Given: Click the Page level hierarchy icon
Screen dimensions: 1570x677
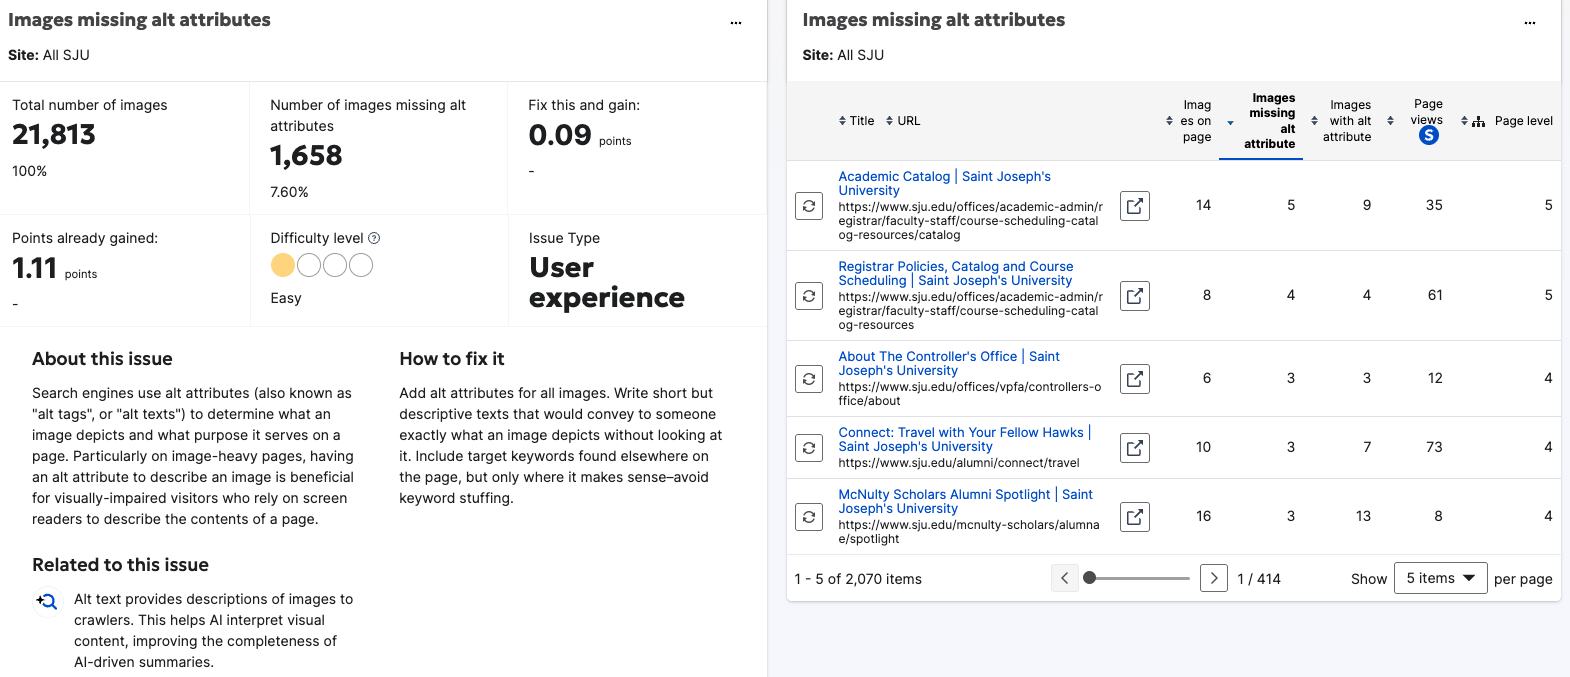Looking at the screenshot, I should 1478,121.
